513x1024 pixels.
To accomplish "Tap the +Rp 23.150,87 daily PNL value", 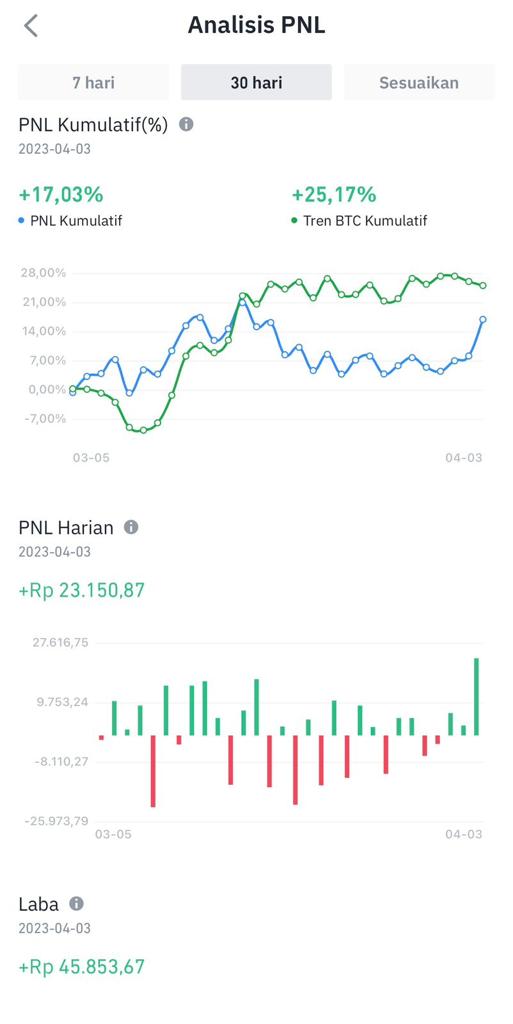I will tap(82, 590).
